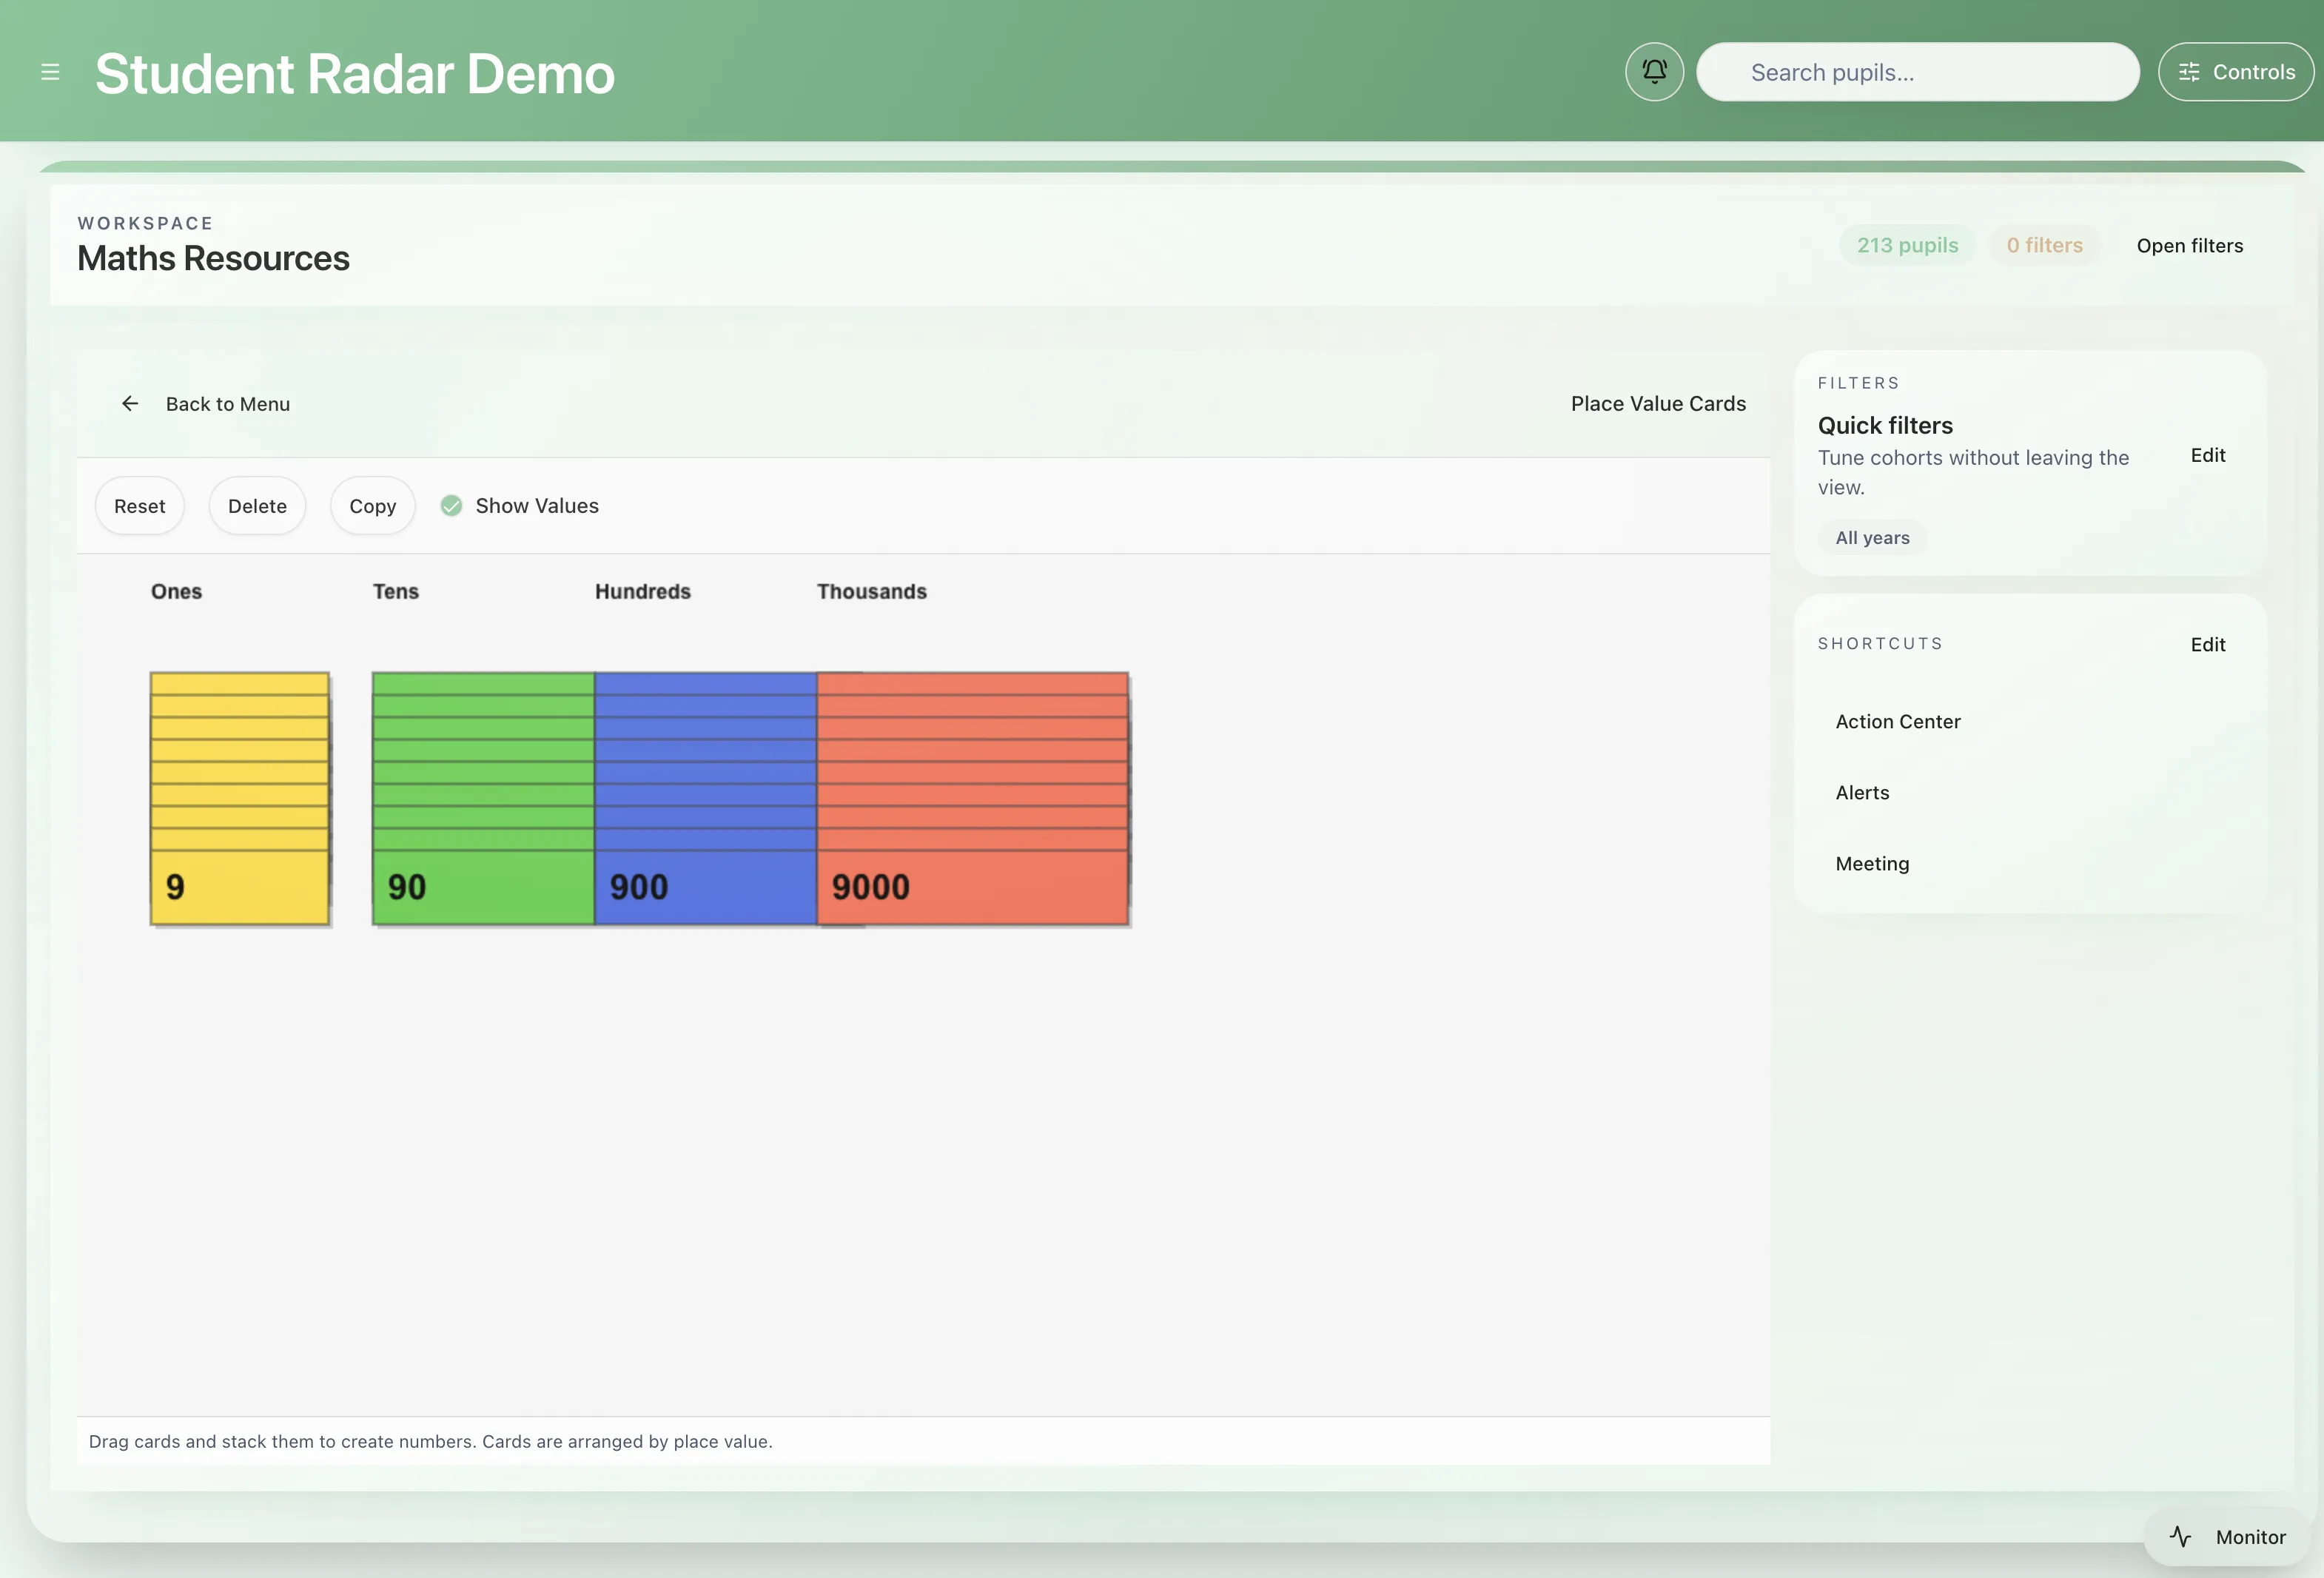Click the notification bell icon
The image size is (2324, 1578).
(x=1654, y=72)
